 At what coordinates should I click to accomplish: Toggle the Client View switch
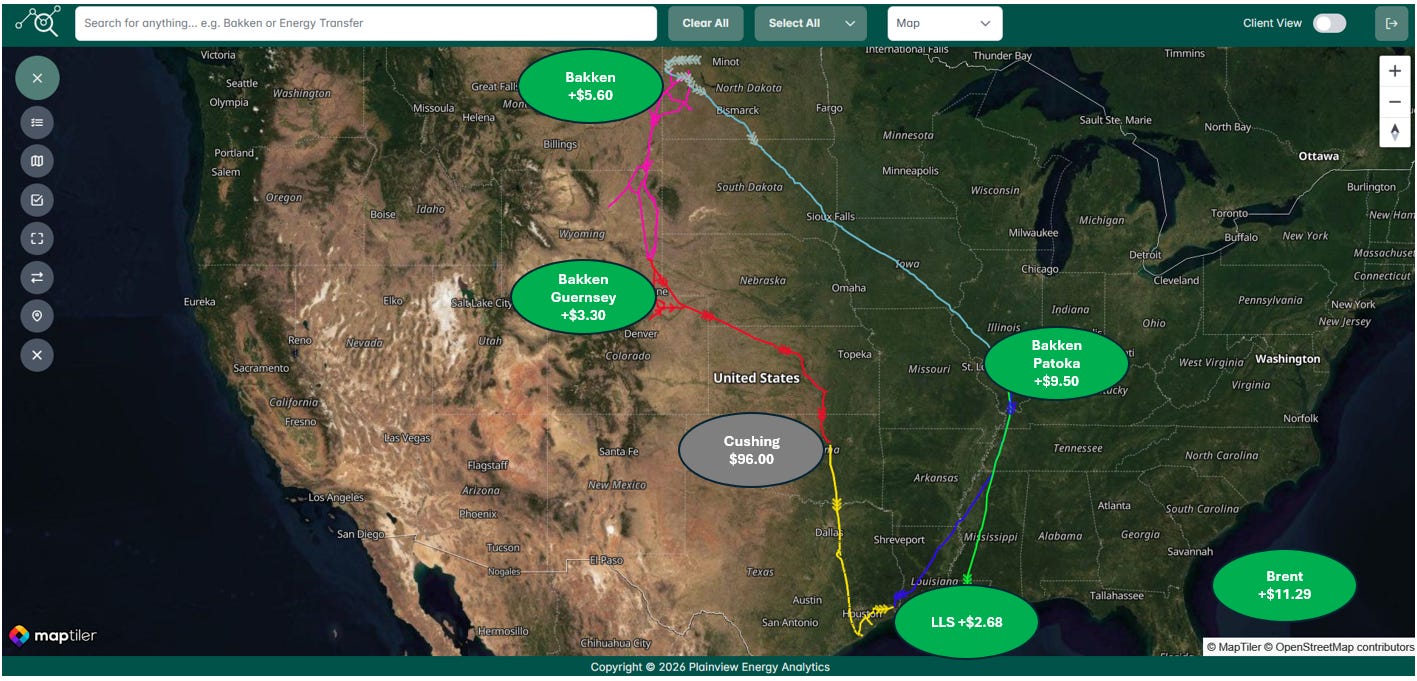pyautogui.click(x=1329, y=23)
